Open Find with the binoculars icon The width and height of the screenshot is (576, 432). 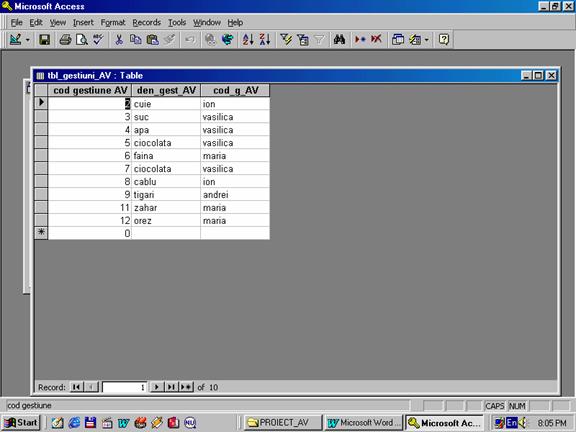[x=339, y=39]
